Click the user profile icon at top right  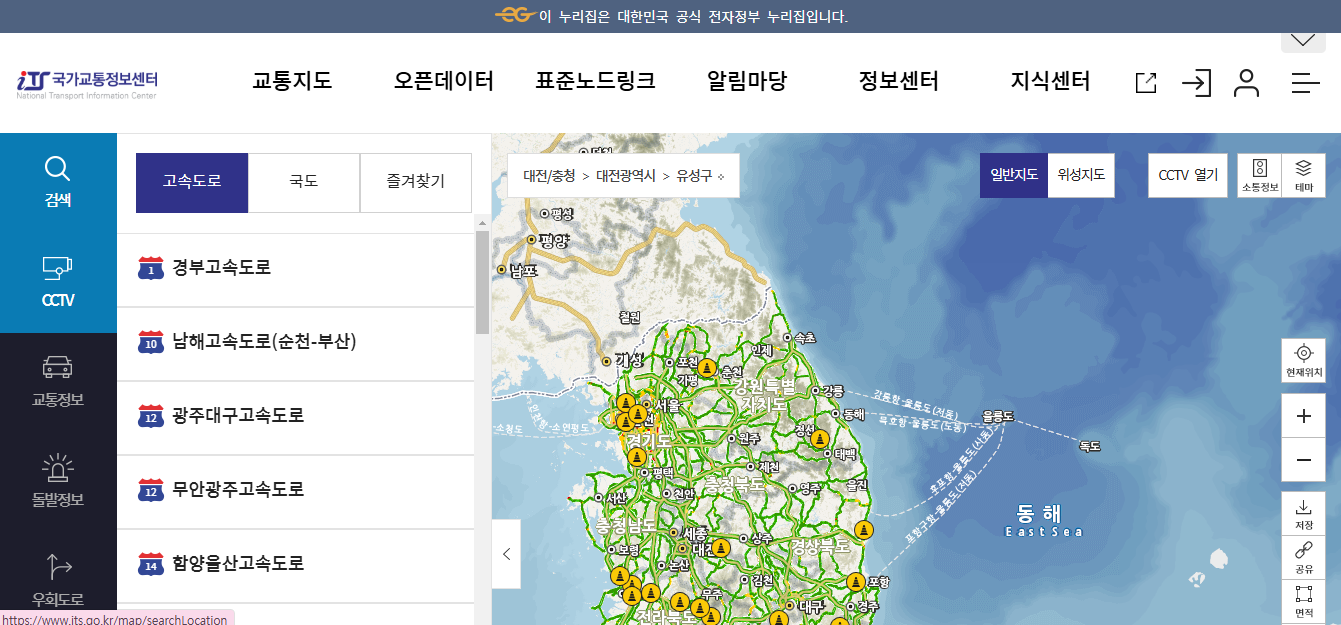pos(1247,84)
